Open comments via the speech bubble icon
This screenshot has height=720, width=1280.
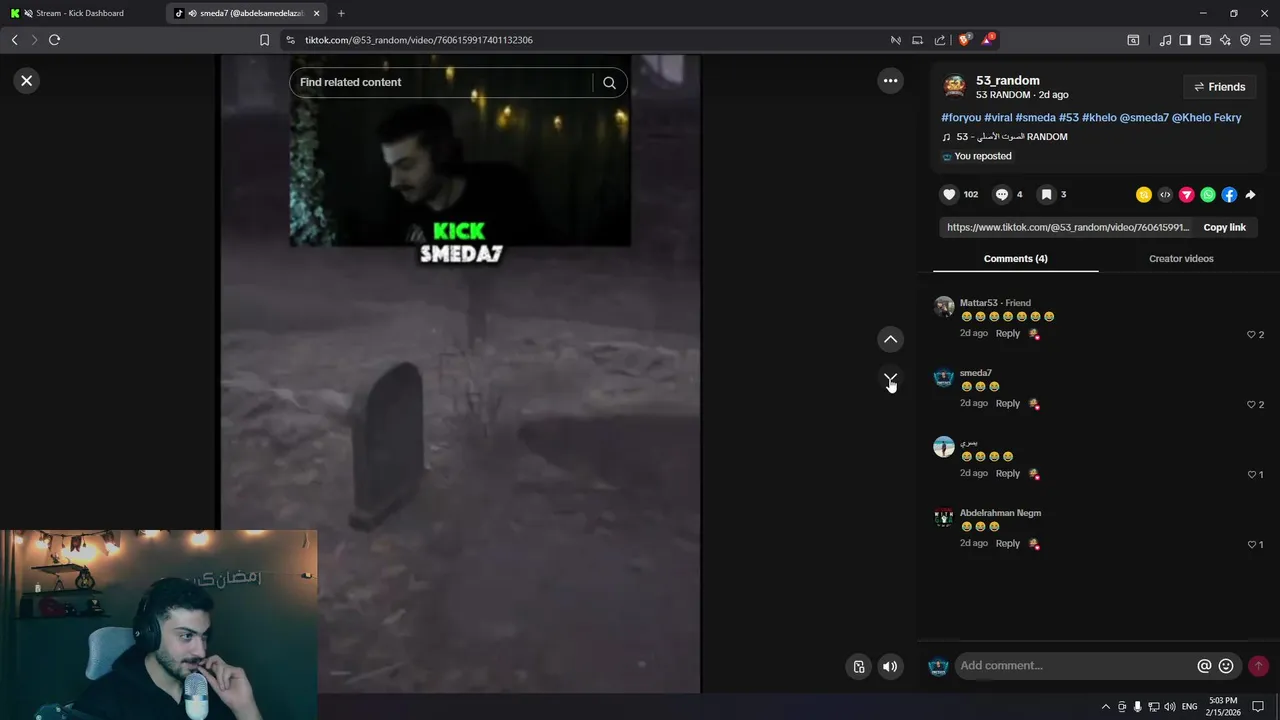[x=1002, y=195]
